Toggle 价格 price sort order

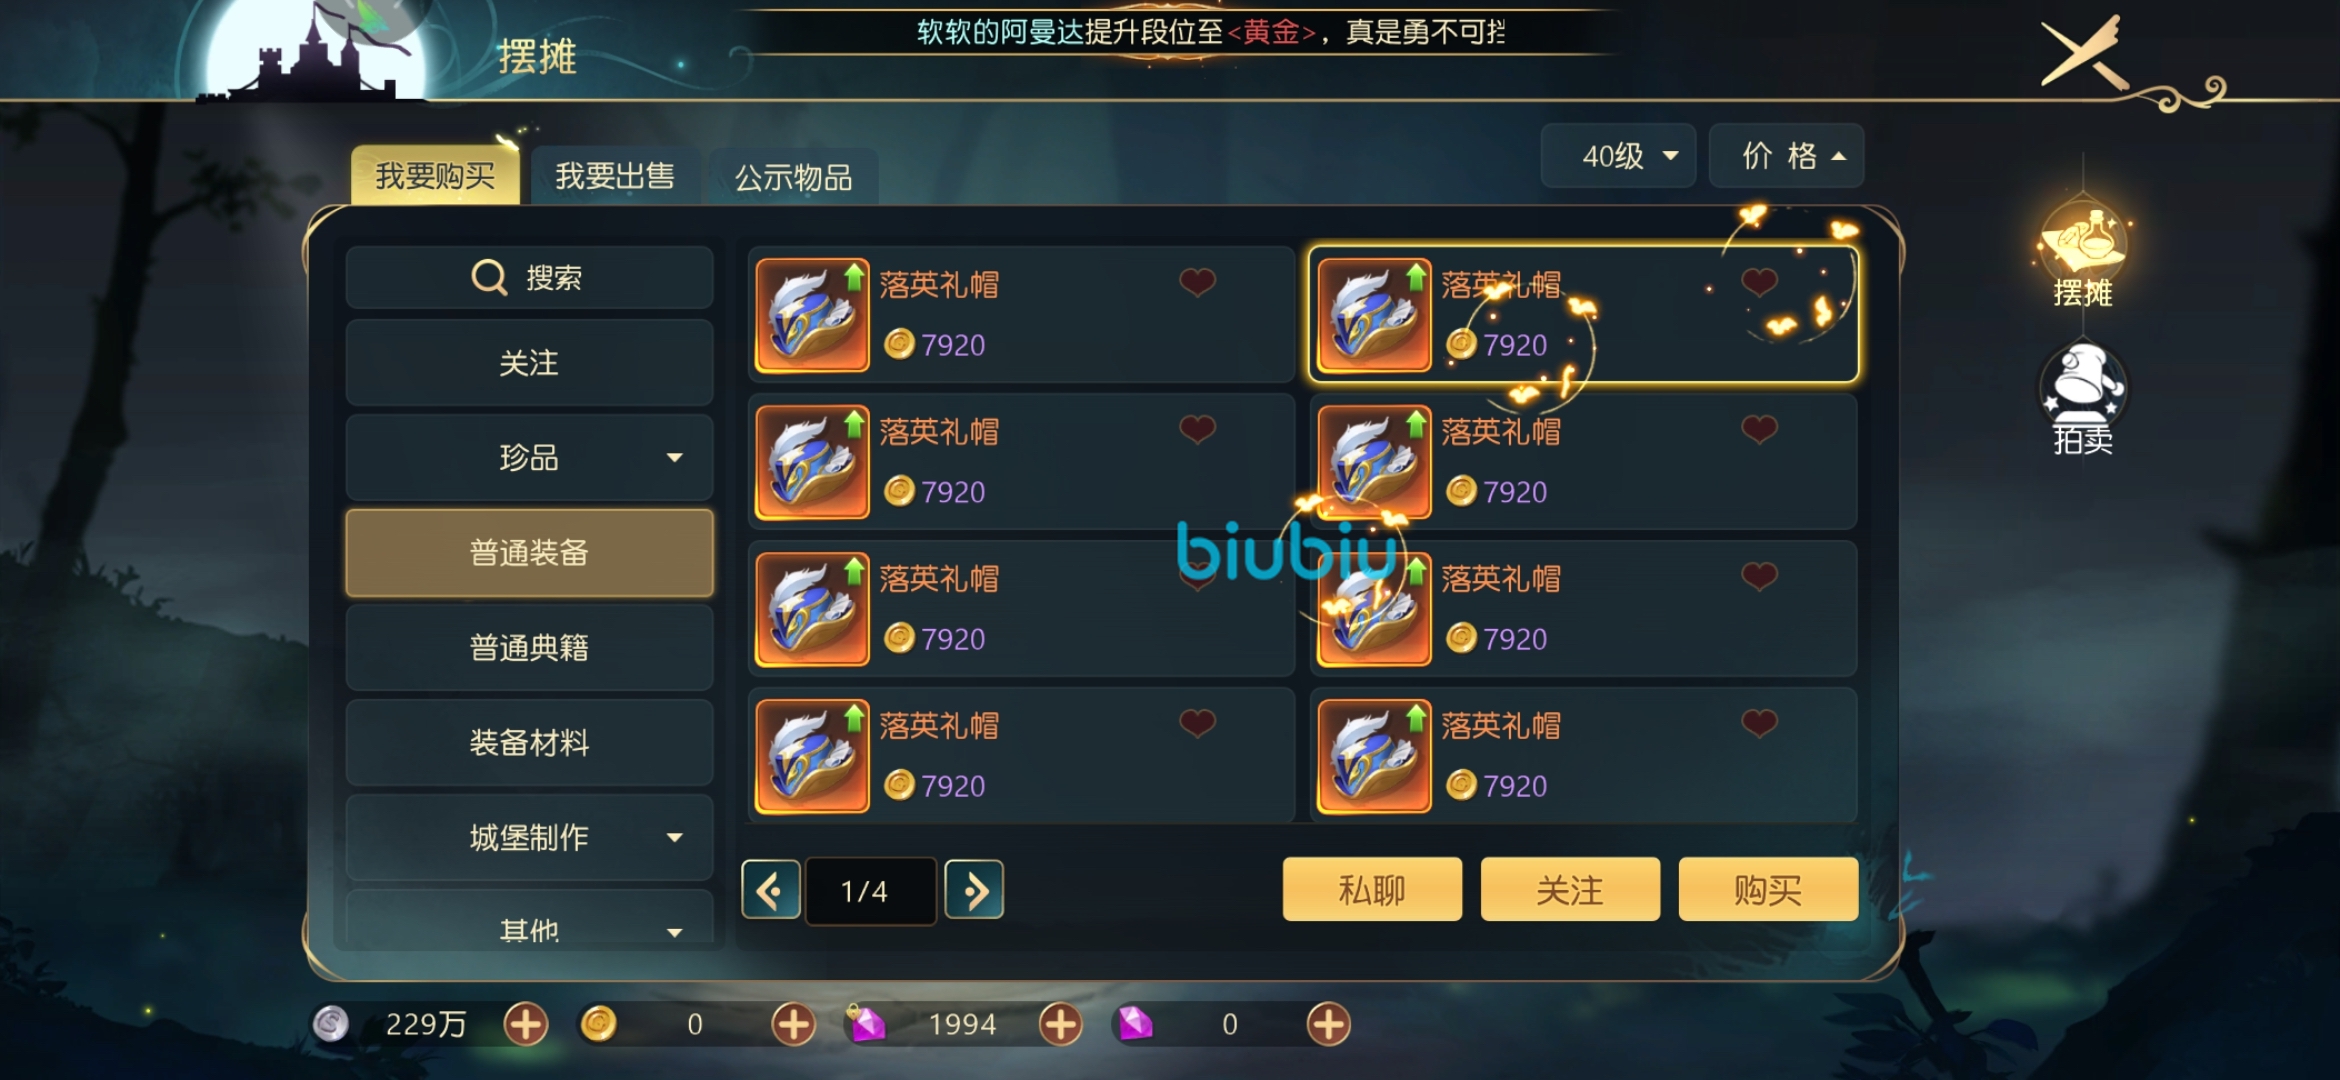1786,156
